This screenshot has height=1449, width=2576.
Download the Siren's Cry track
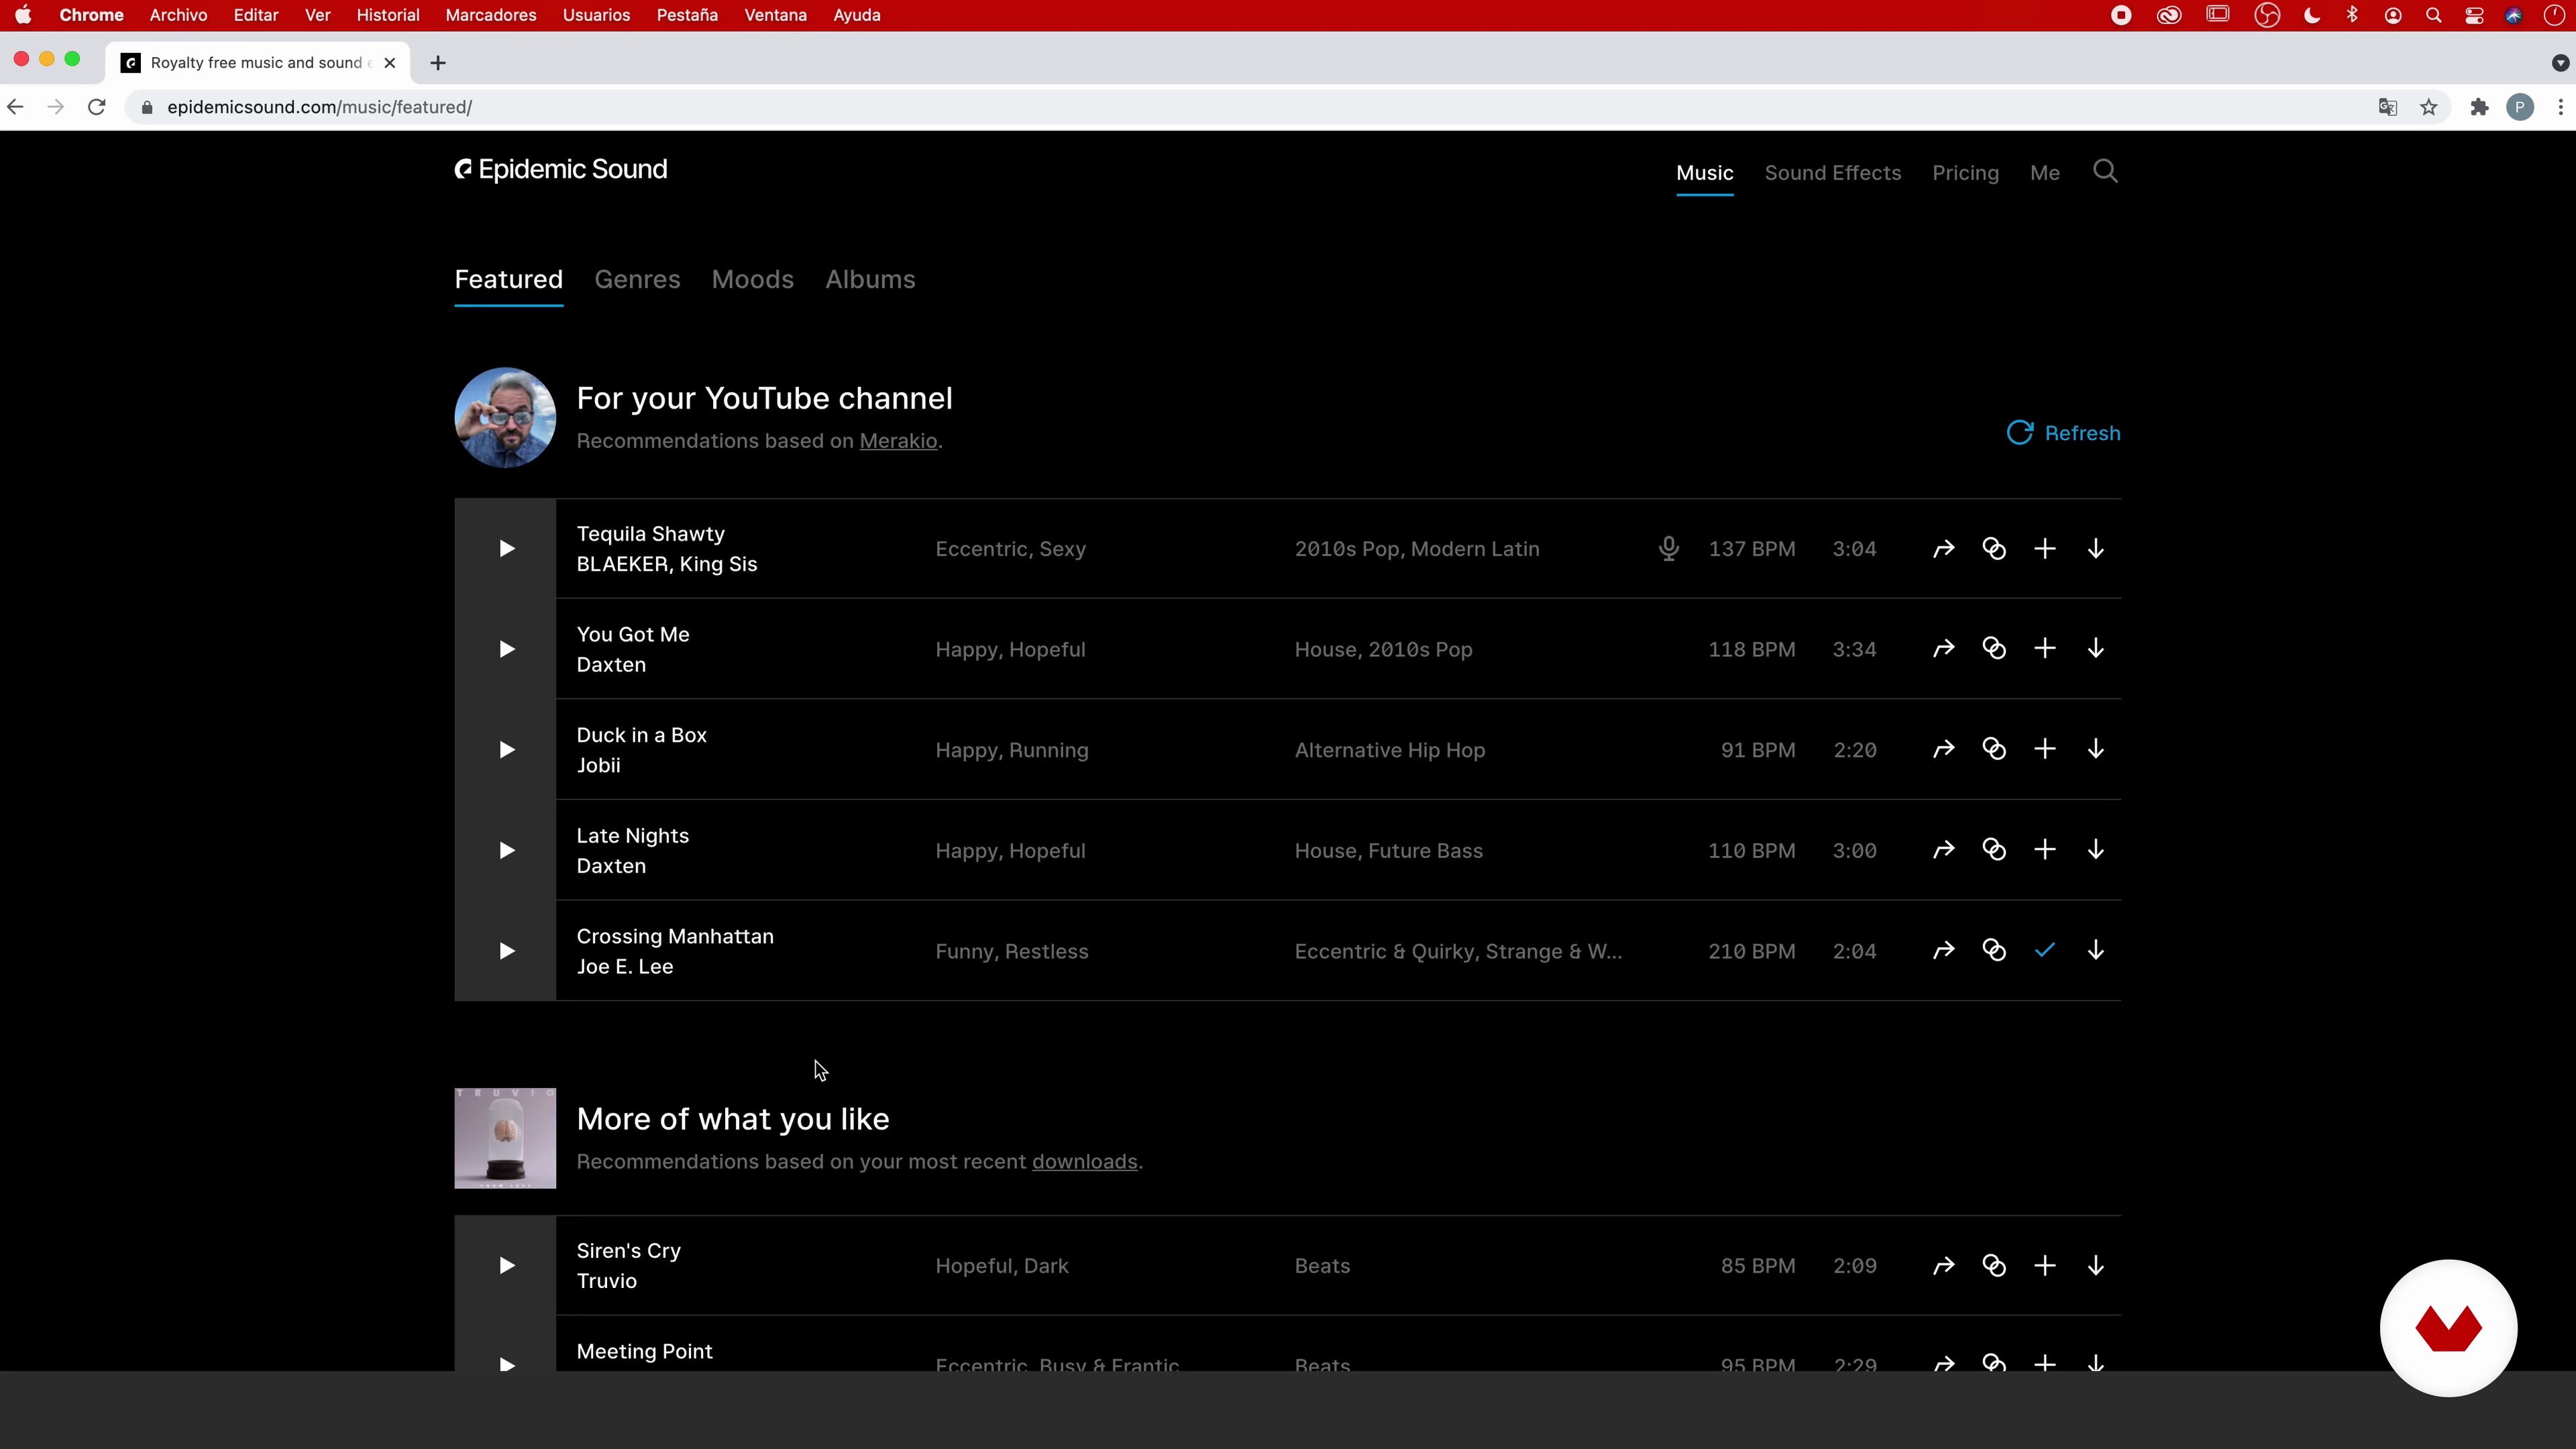pyautogui.click(x=2096, y=1265)
